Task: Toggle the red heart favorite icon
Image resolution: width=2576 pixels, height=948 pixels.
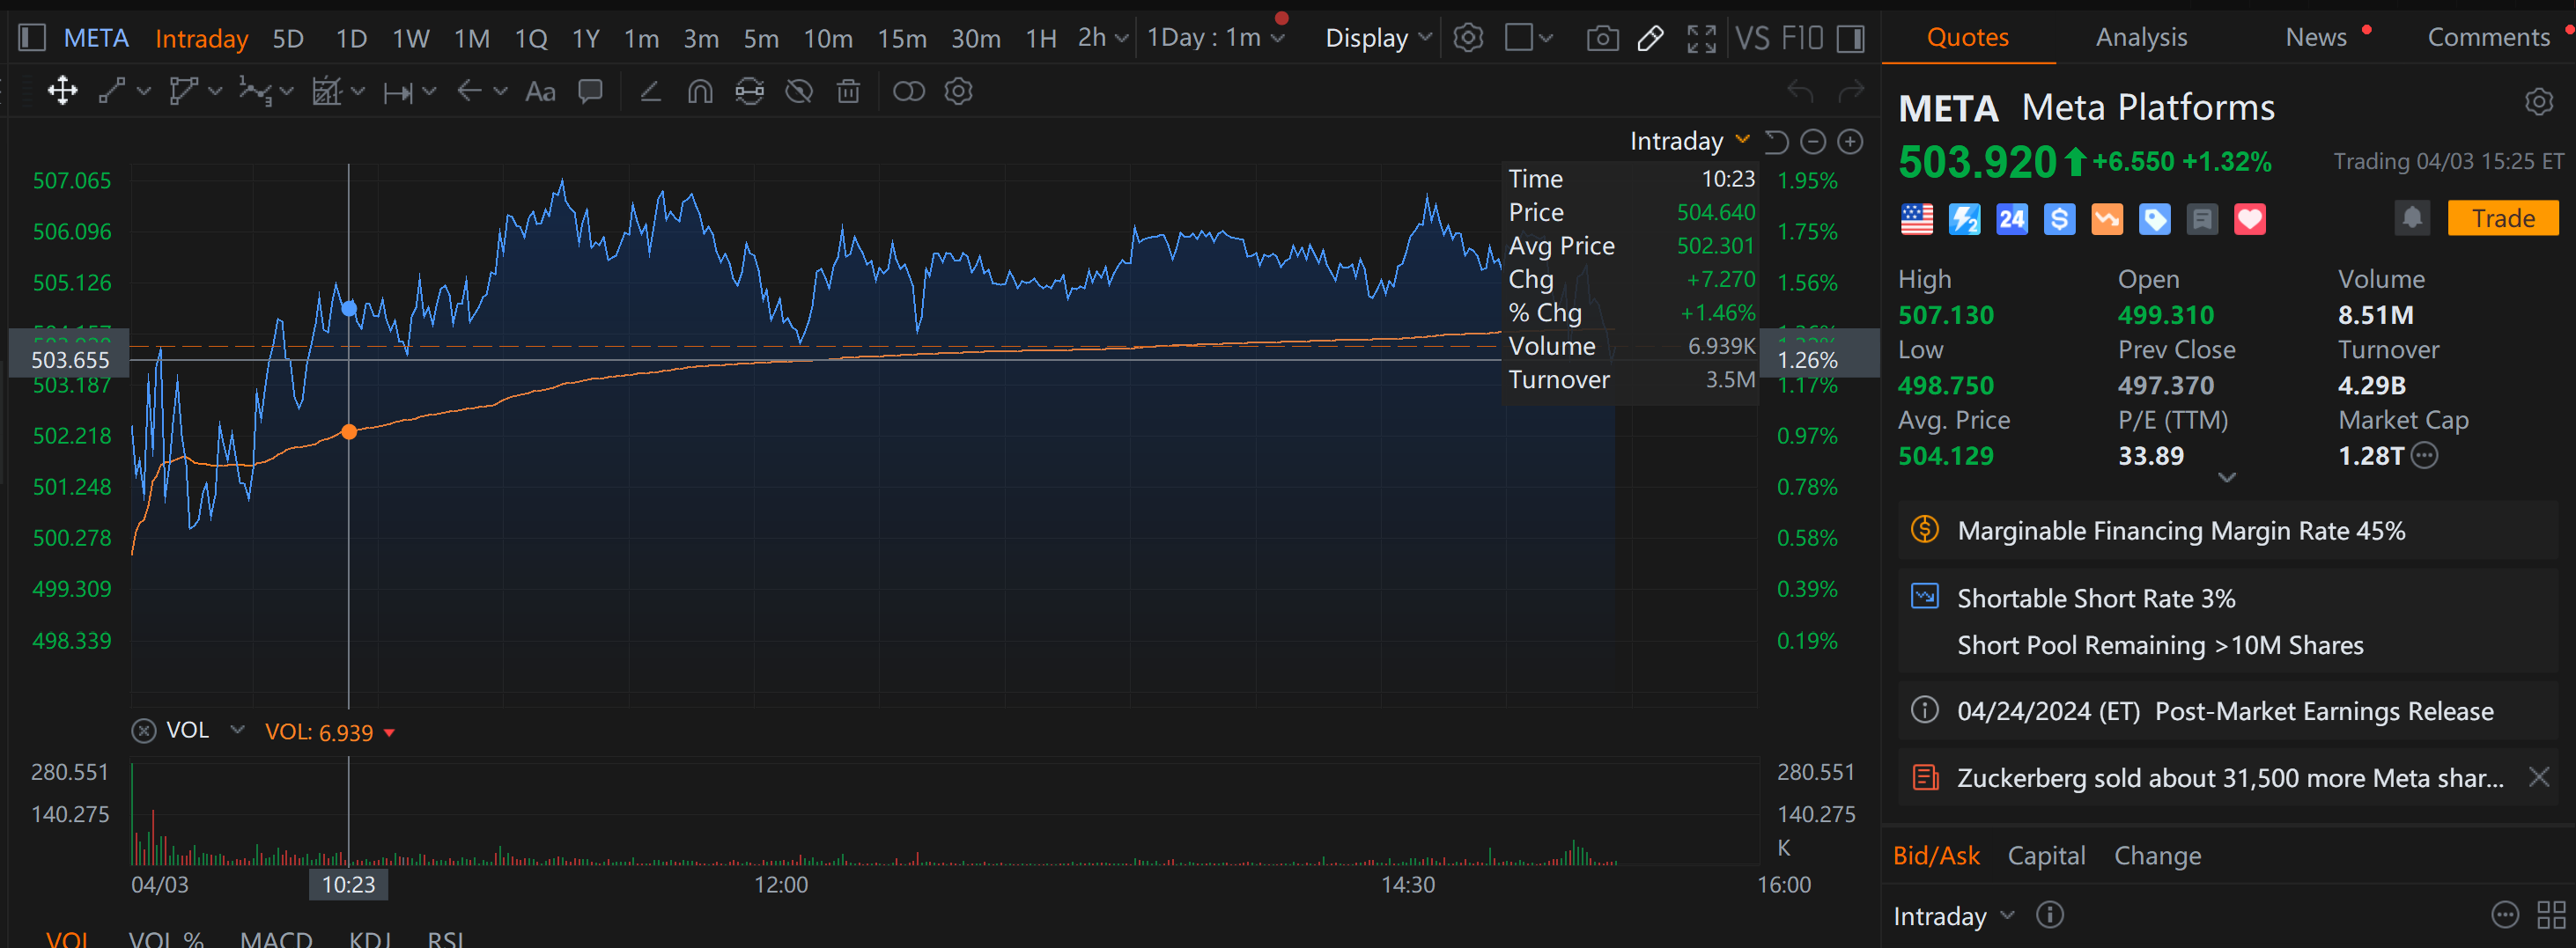Action: pos(2249,219)
